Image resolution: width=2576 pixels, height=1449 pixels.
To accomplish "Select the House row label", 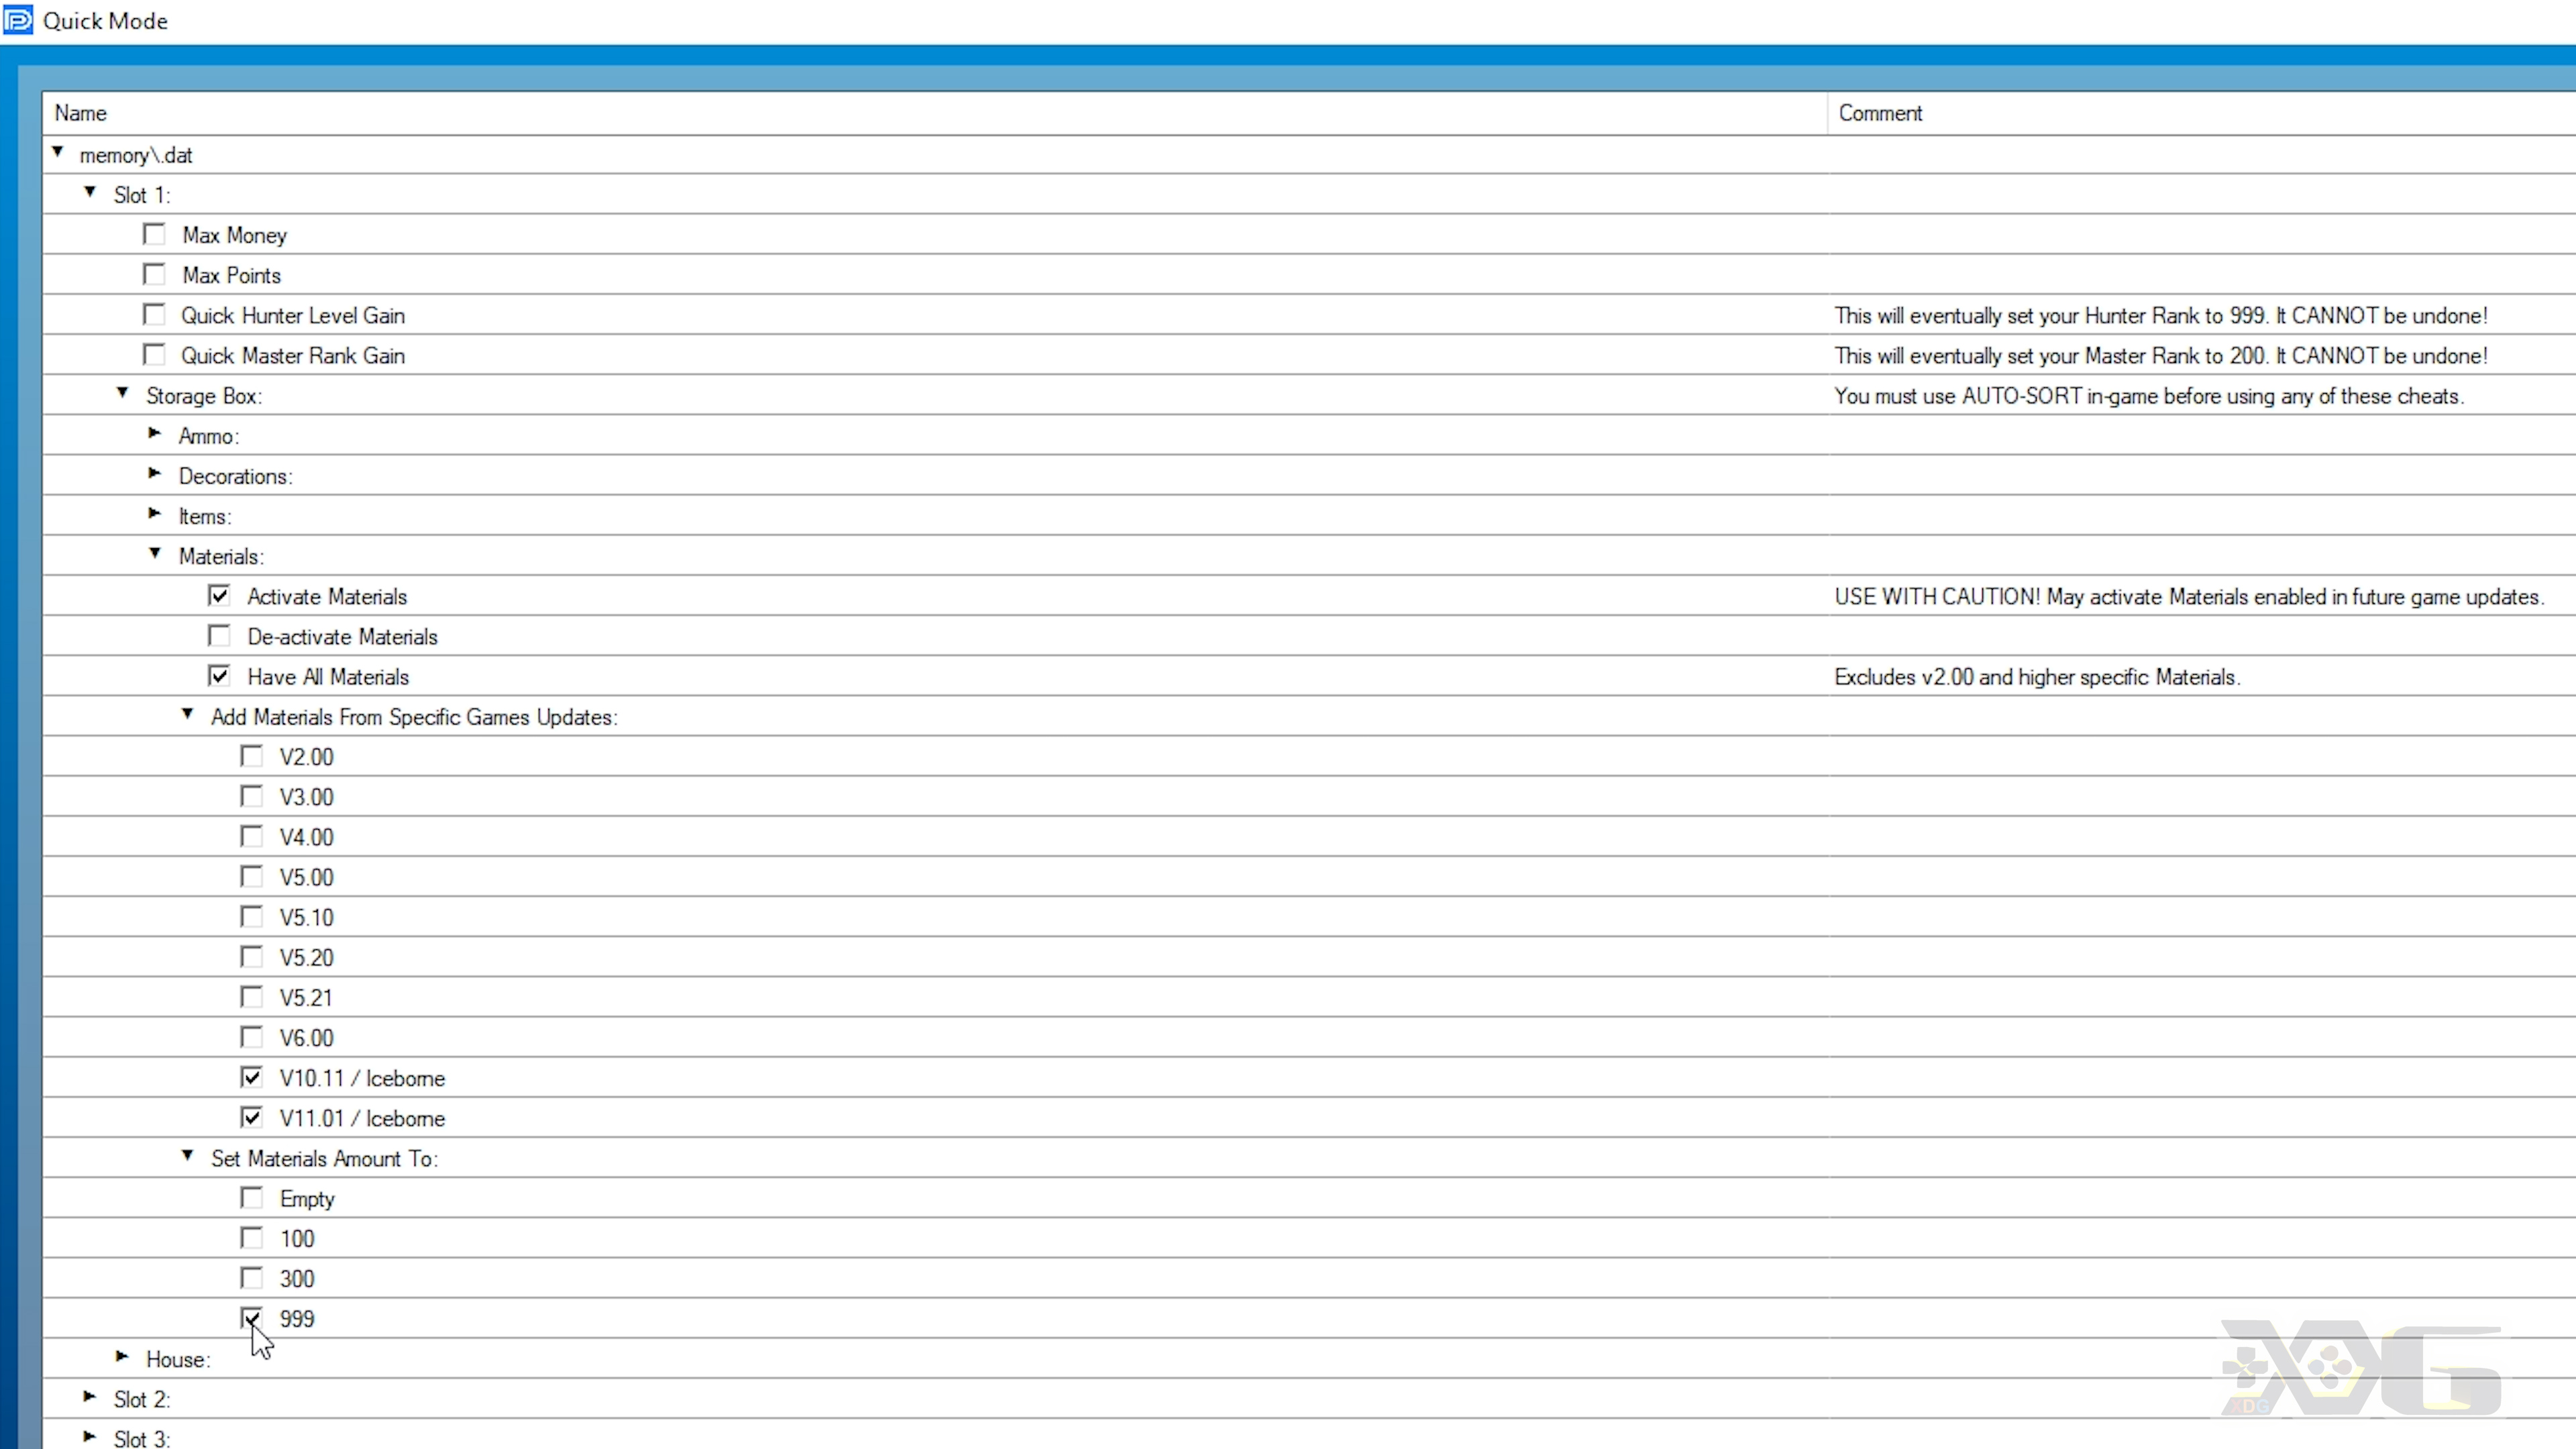I will tap(178, 1359).
